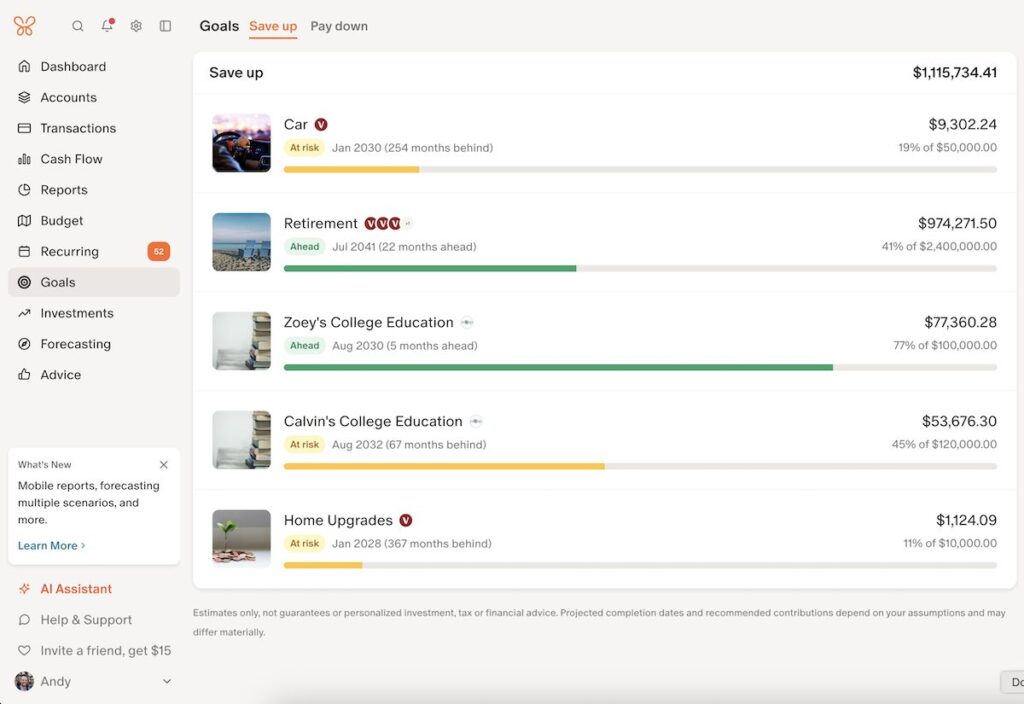Click the invite-a-friend heart icon

[x=24, y=650]
